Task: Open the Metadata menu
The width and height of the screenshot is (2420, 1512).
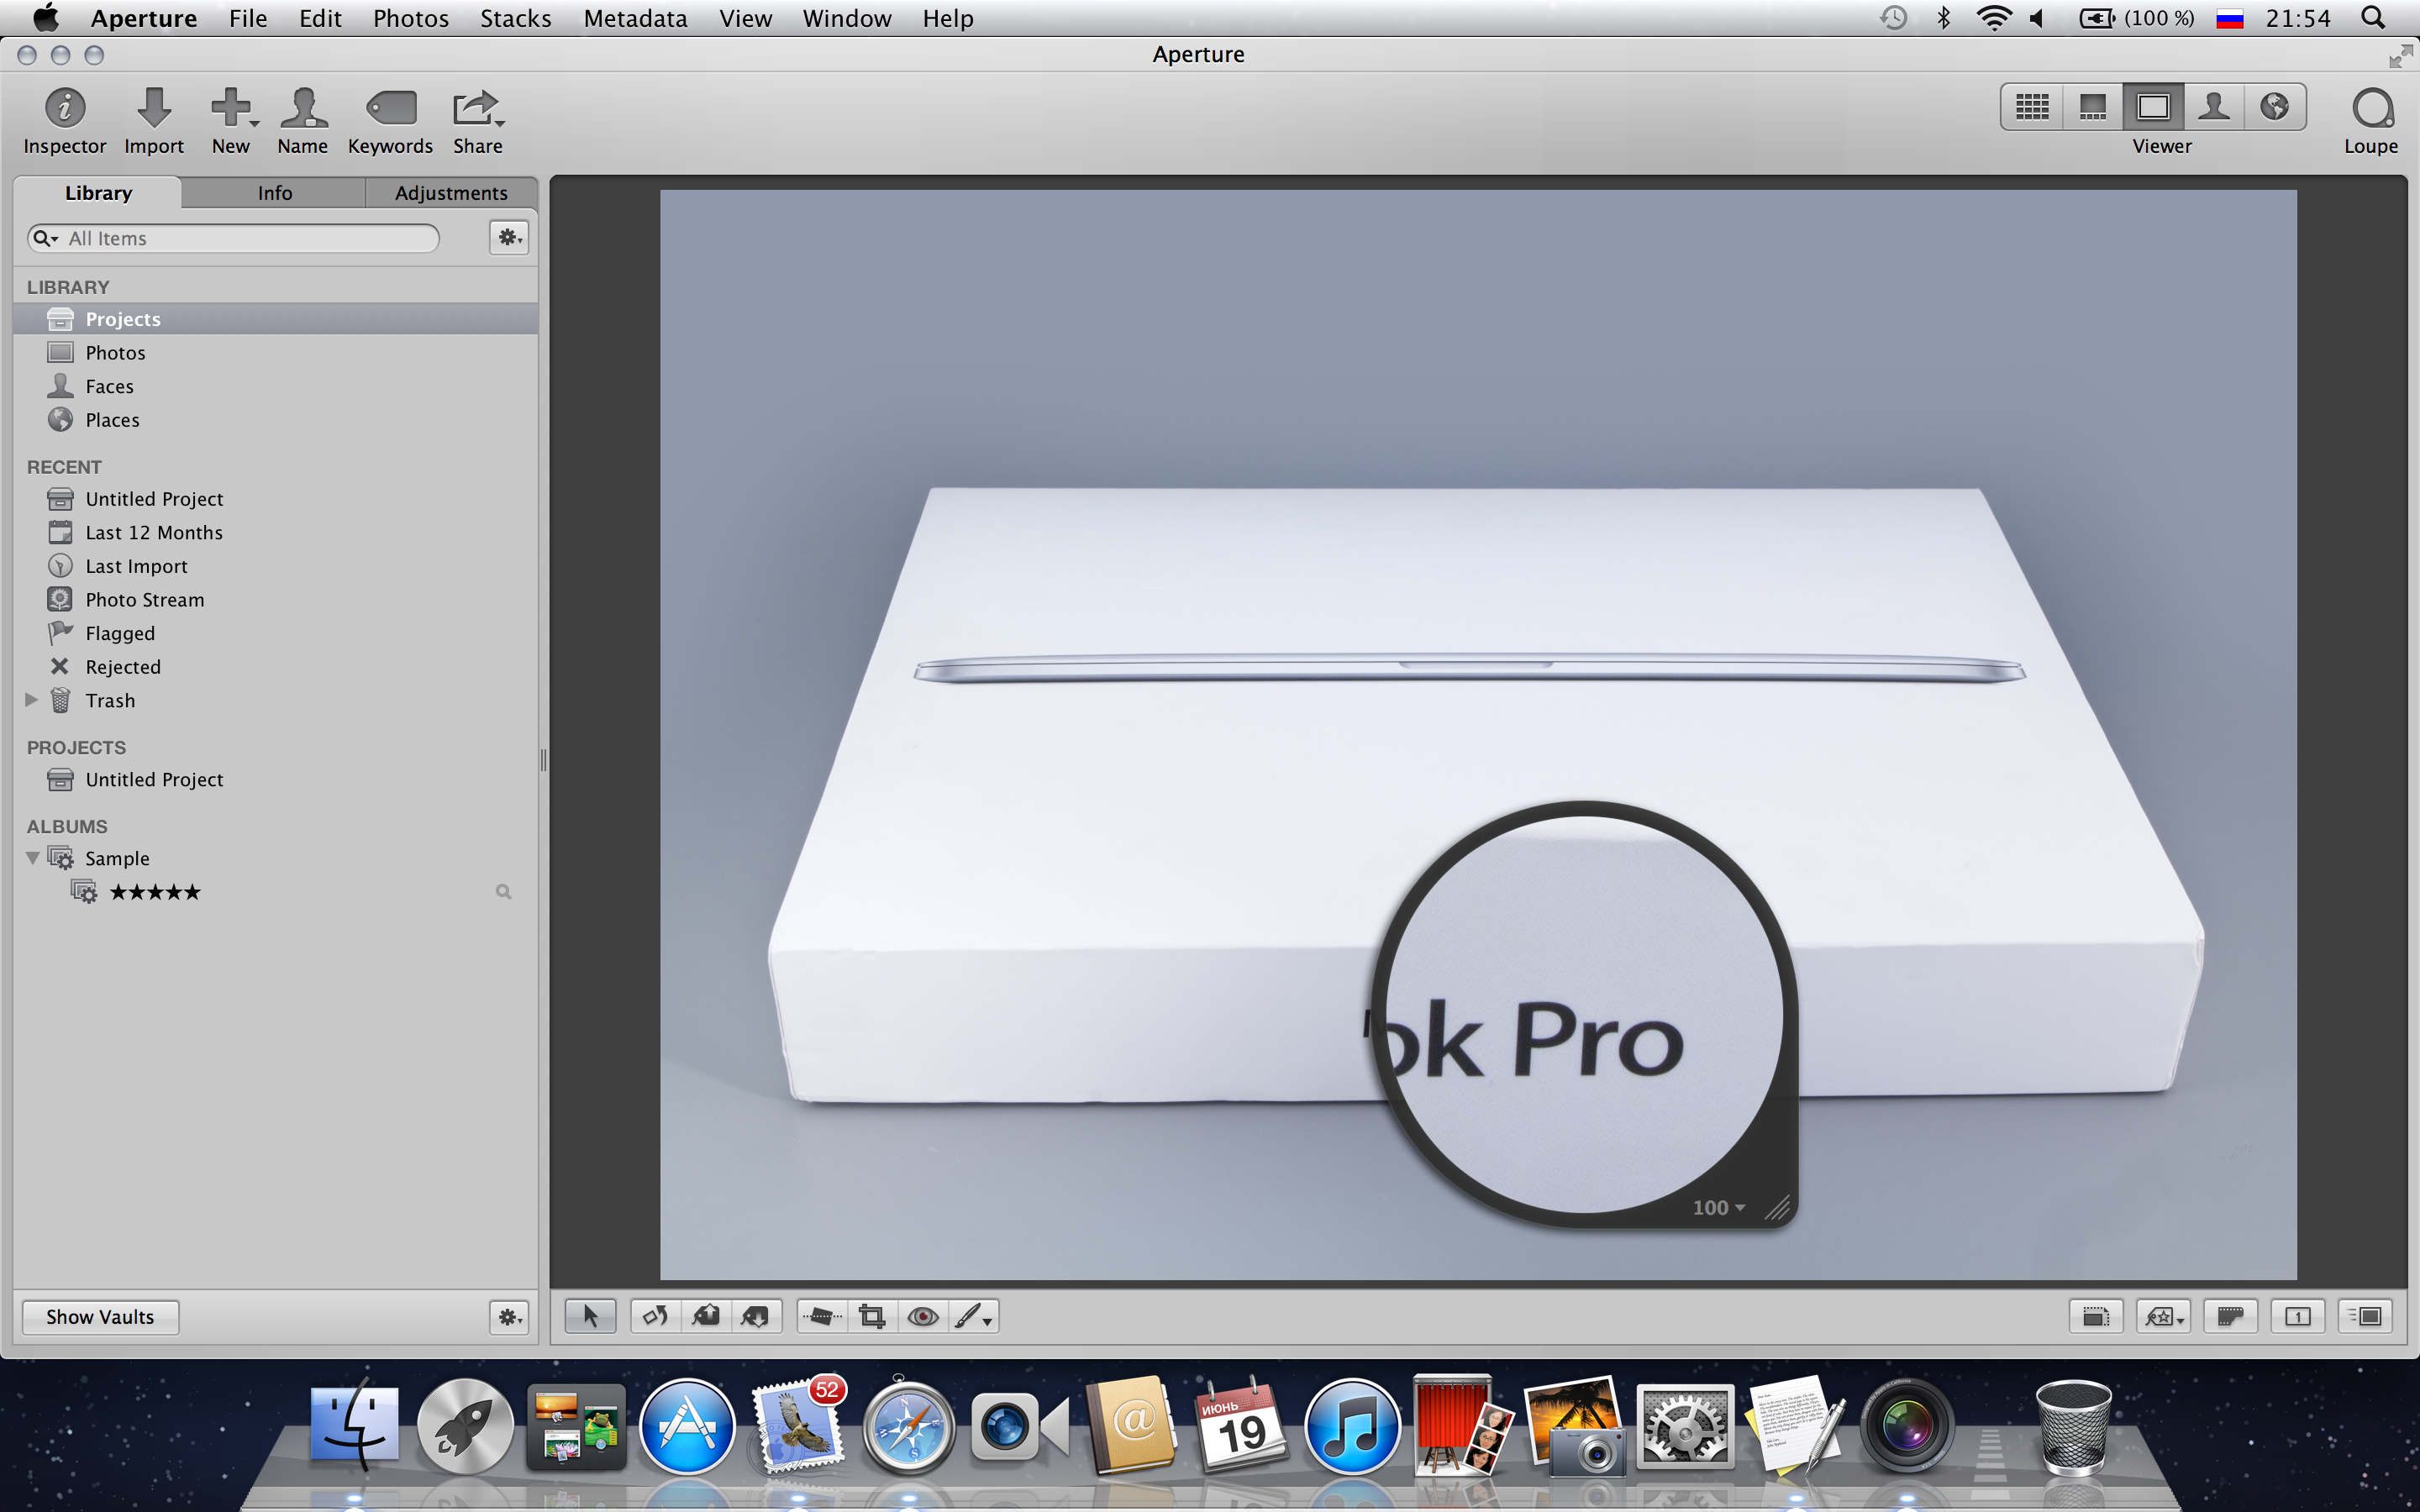Action: 635,18
